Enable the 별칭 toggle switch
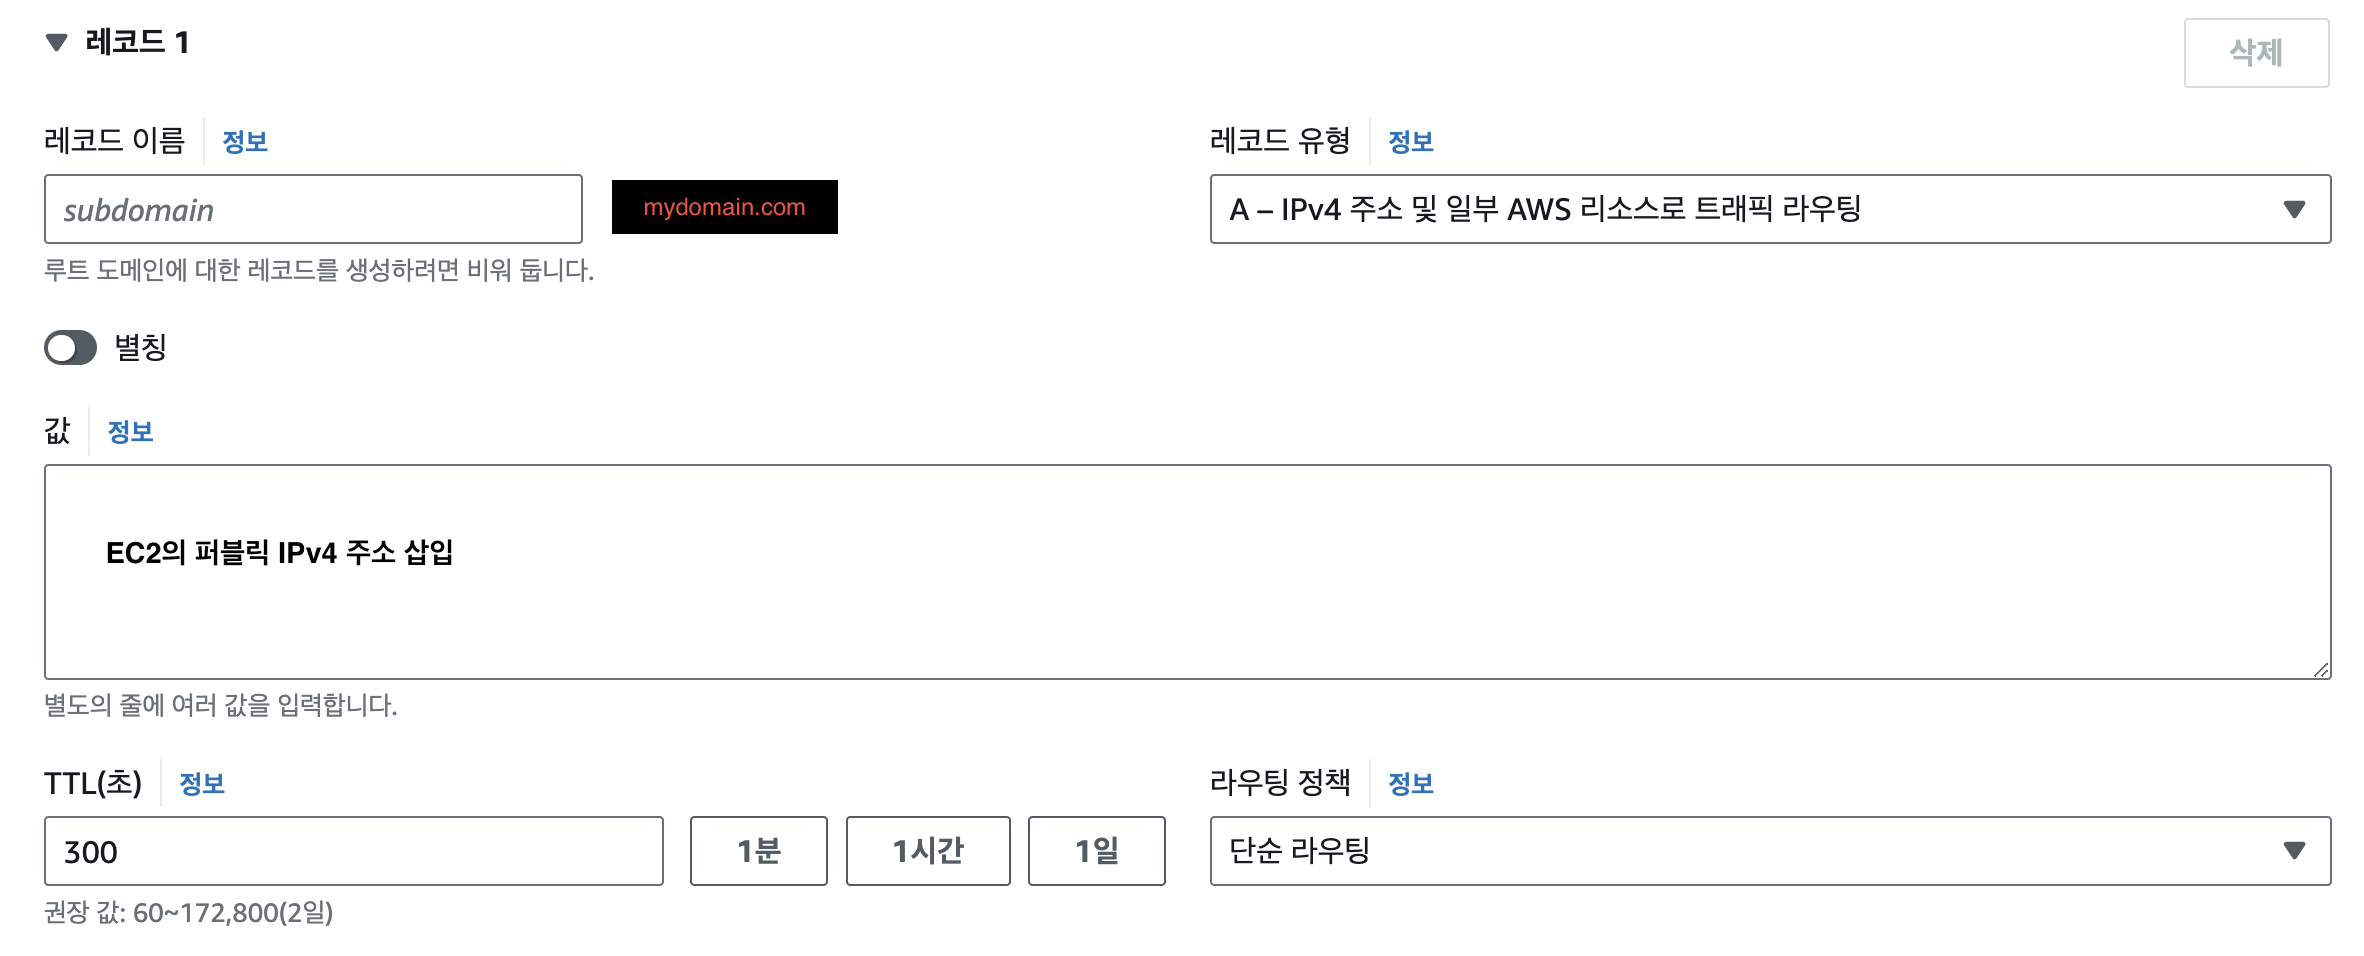Image resolution: width=2364 pixels, height=956 pixels. (69, 348)
